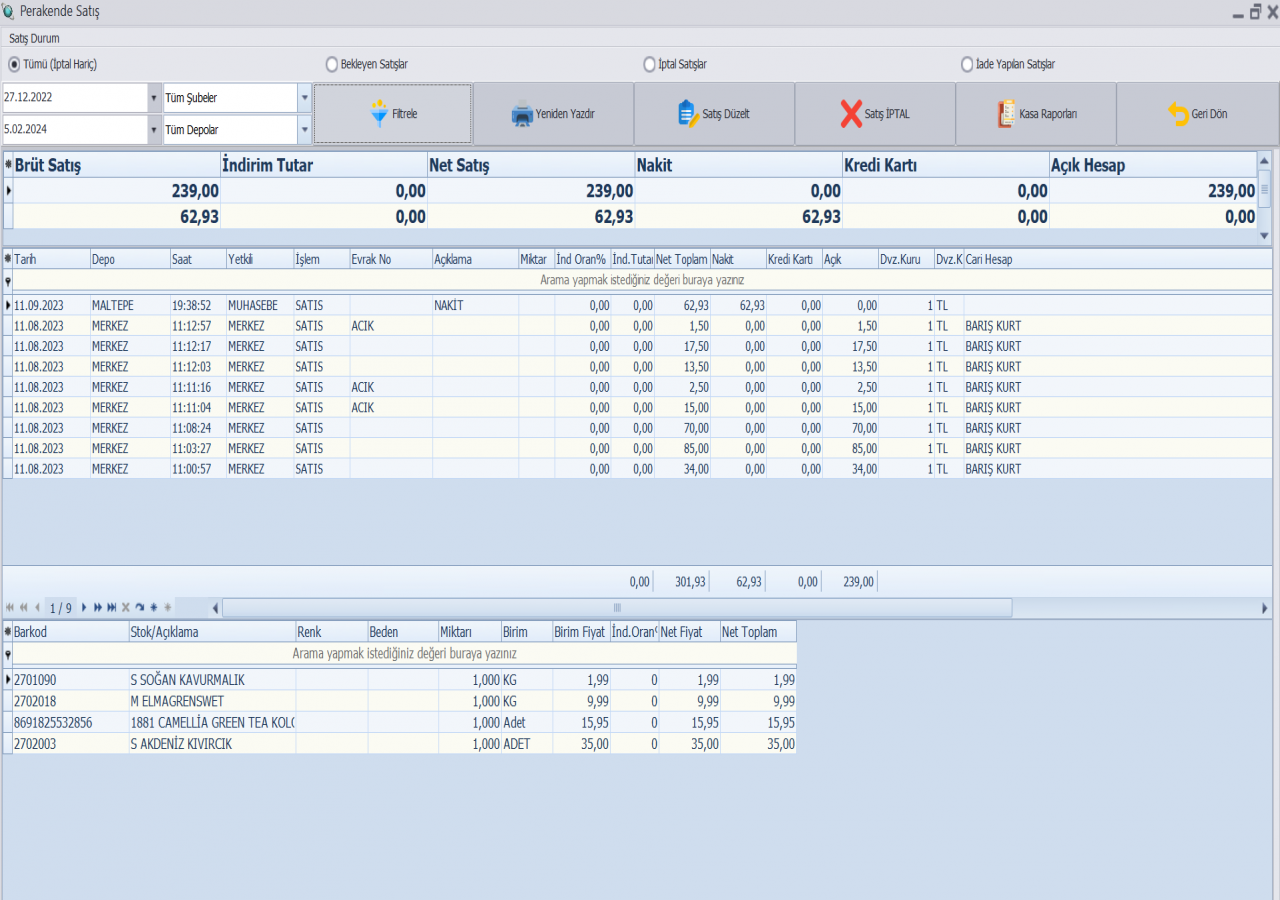Click the previous record navigator arrow
1280x900 pixels.
click(37, 607)
